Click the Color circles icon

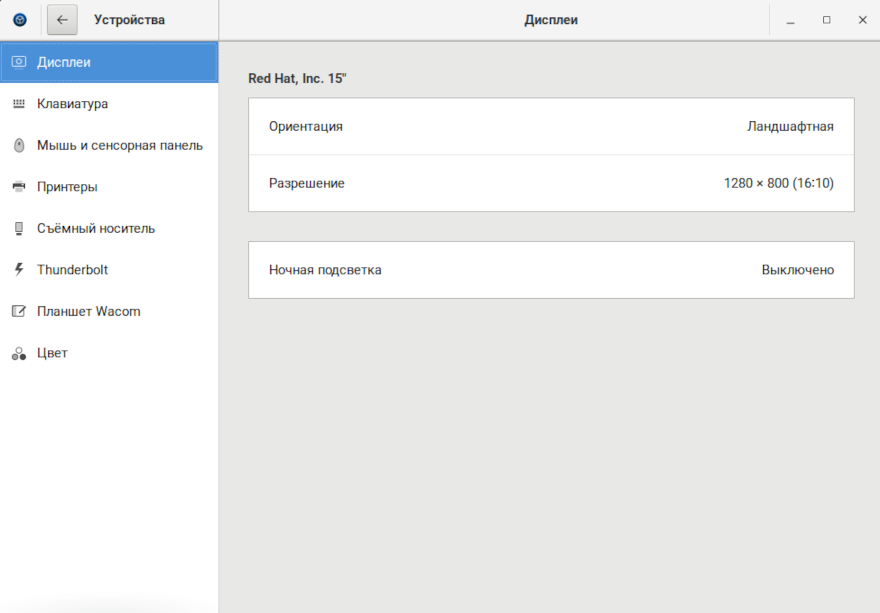click(x=18, y=354)
